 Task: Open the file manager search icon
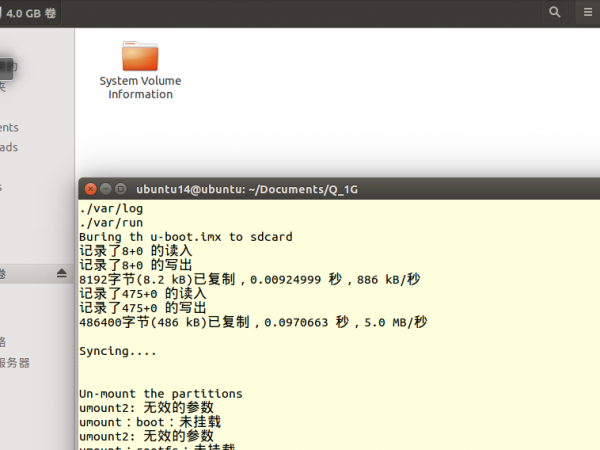click(x=555, y=12)
